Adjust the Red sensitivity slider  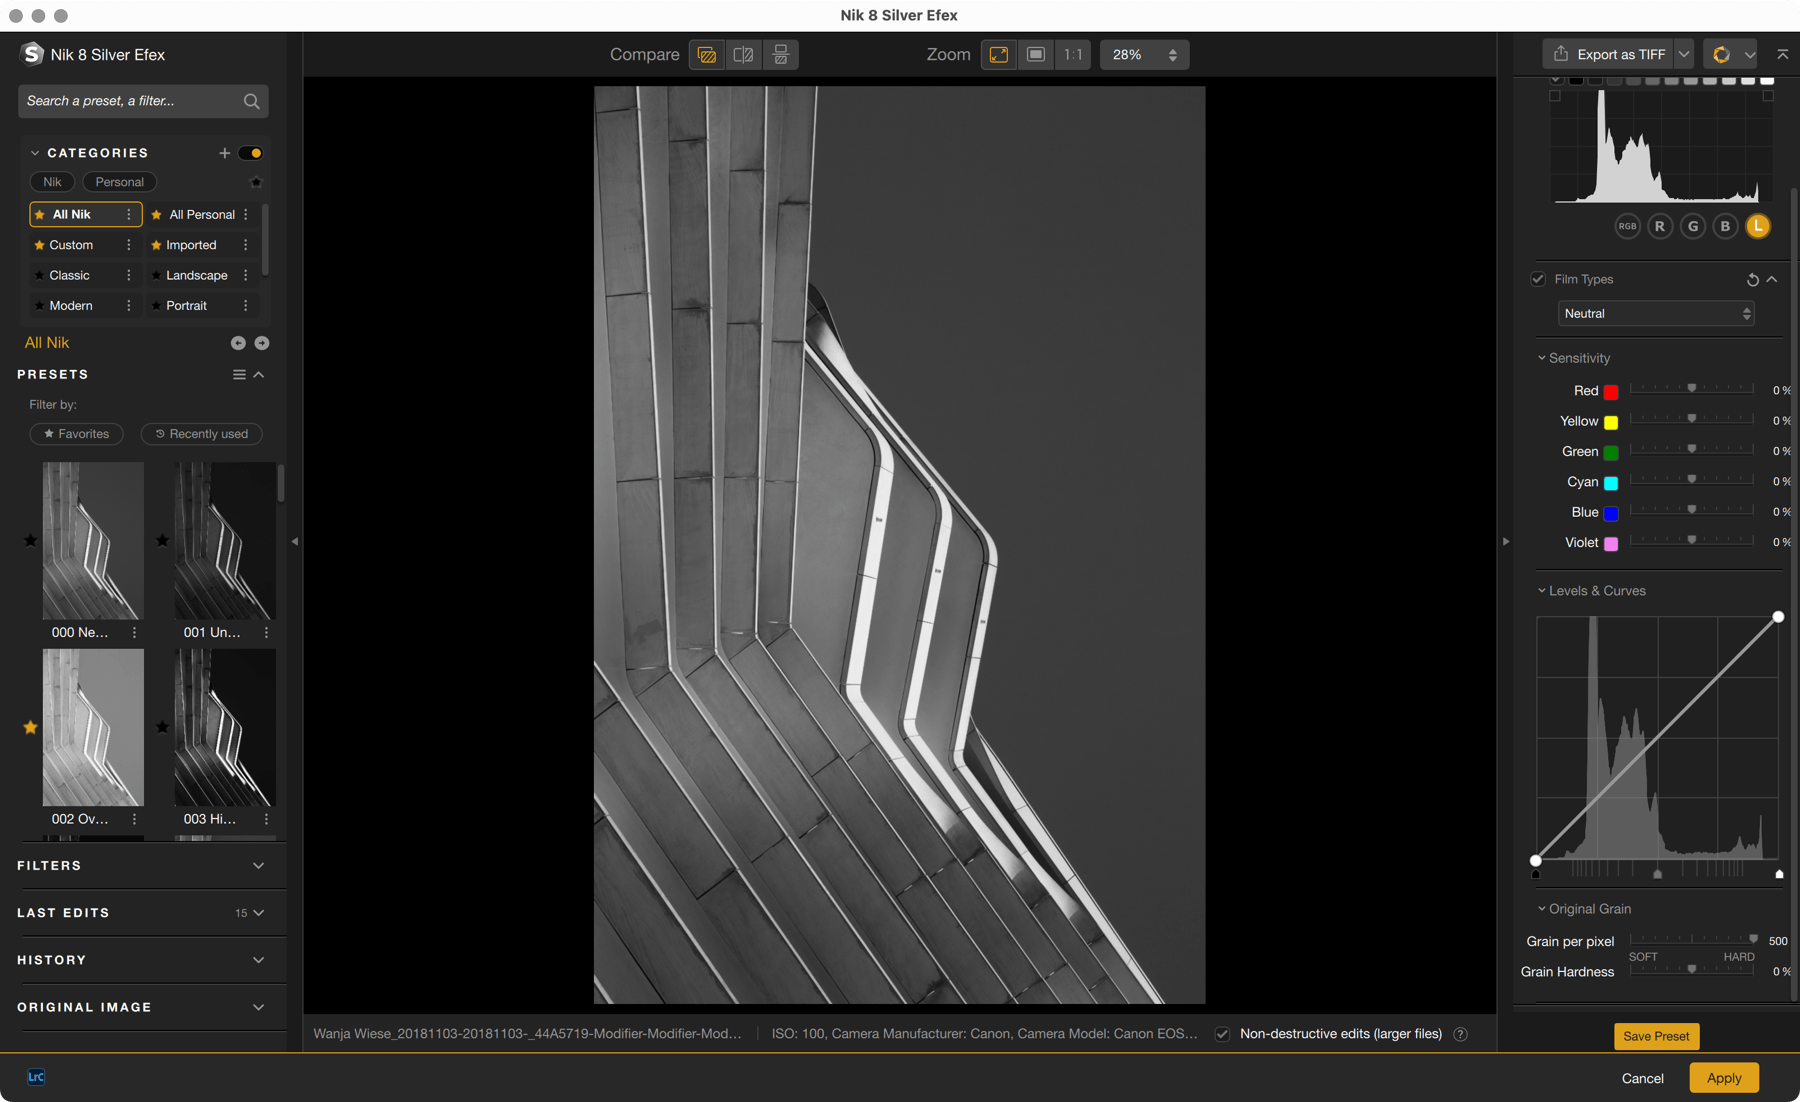point(1691,389)
